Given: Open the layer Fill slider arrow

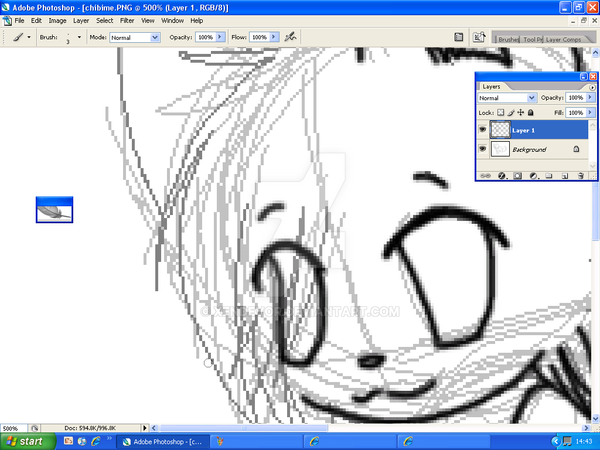Looking at the screenshot, I should pyautogui.click(x=590, y=112).
